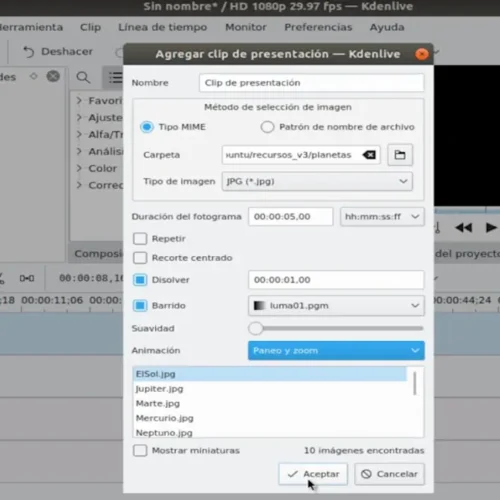The height and width of the screenshot is (500, 500).
Task: Click the Nombre input field
Action: (311, 83)
